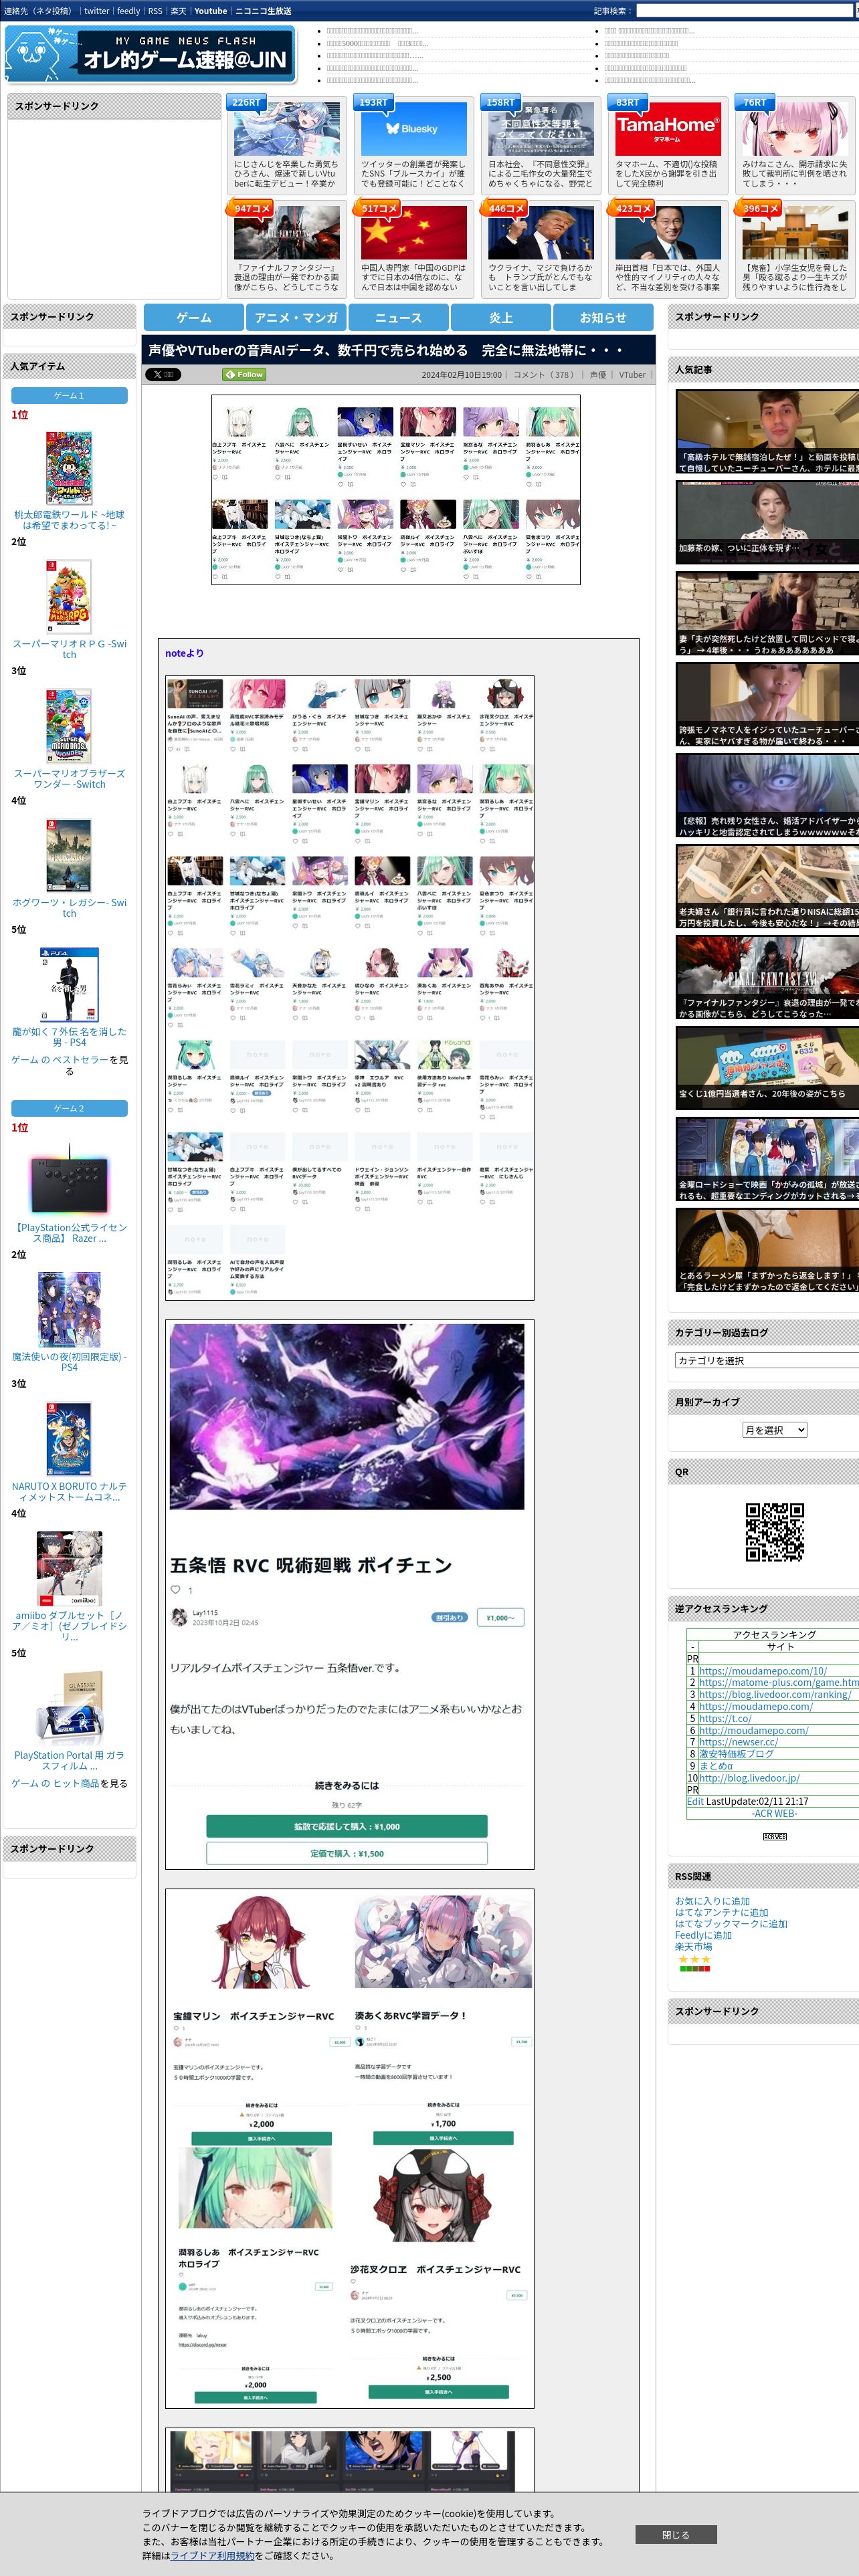Open the article title 声優やVTuberの音声AIデータ

386,350
